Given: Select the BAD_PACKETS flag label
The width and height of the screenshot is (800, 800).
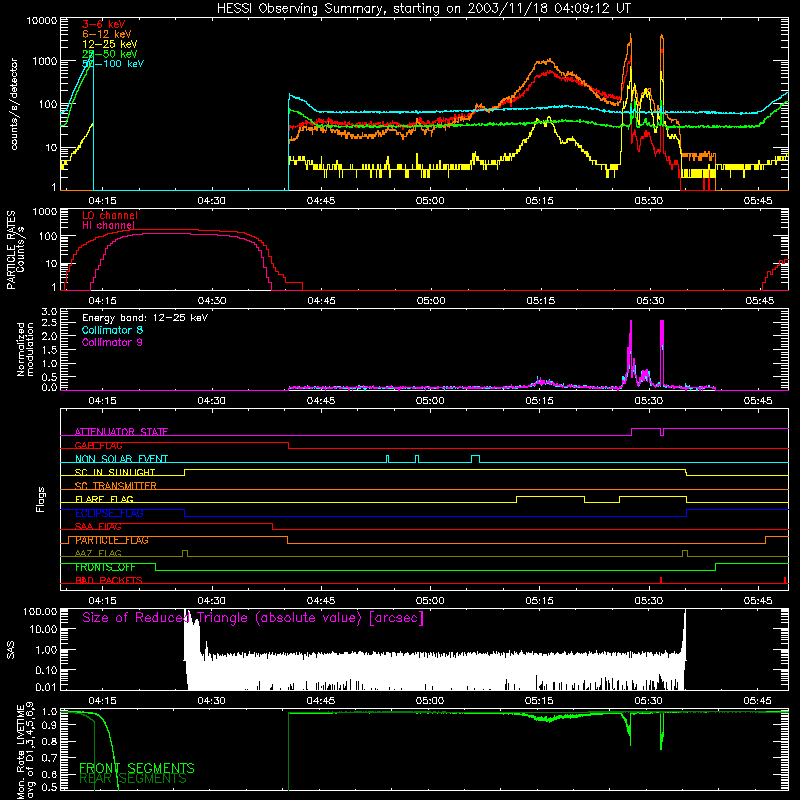Looking at the screenshot, I should click(x=109, y=580).
